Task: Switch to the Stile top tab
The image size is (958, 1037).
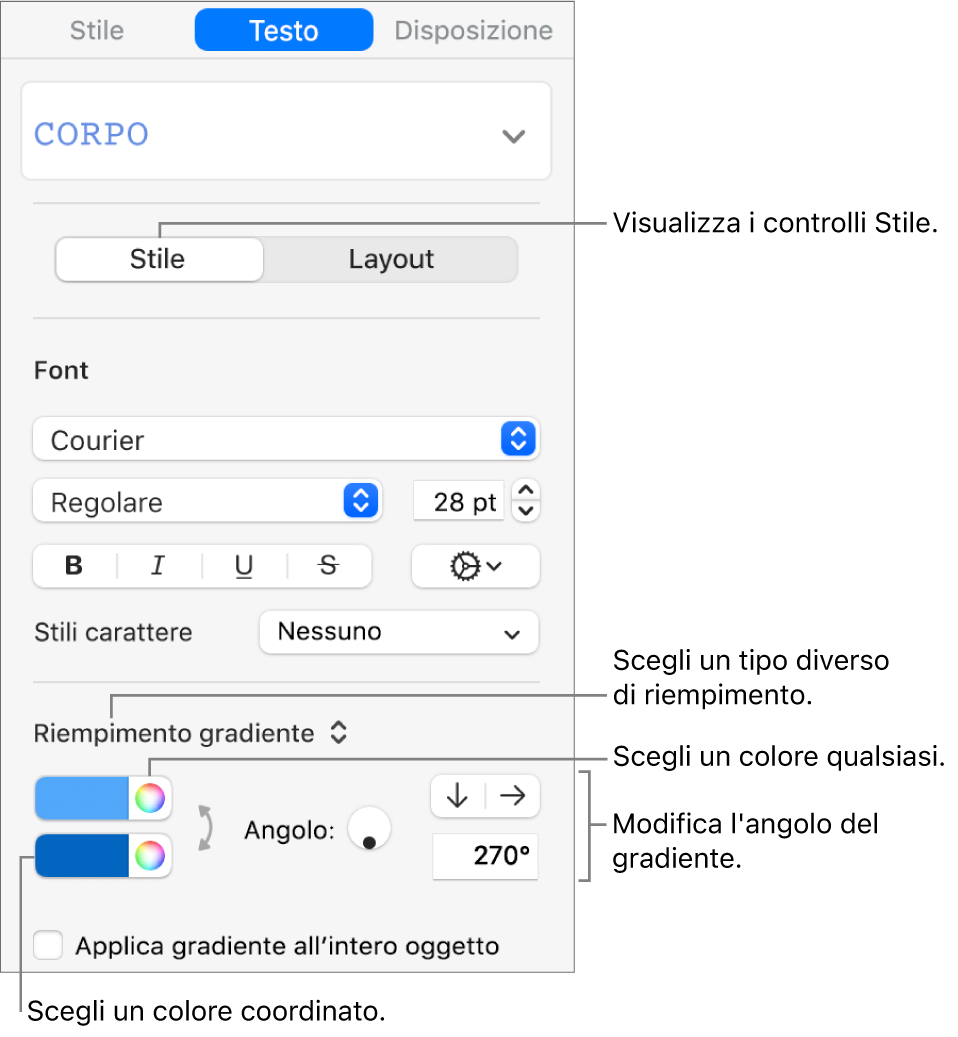Action: click(97, 30)
